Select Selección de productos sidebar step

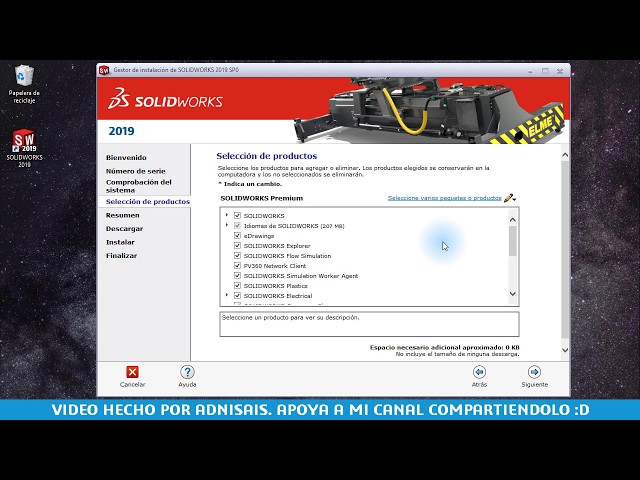[148, 202]
